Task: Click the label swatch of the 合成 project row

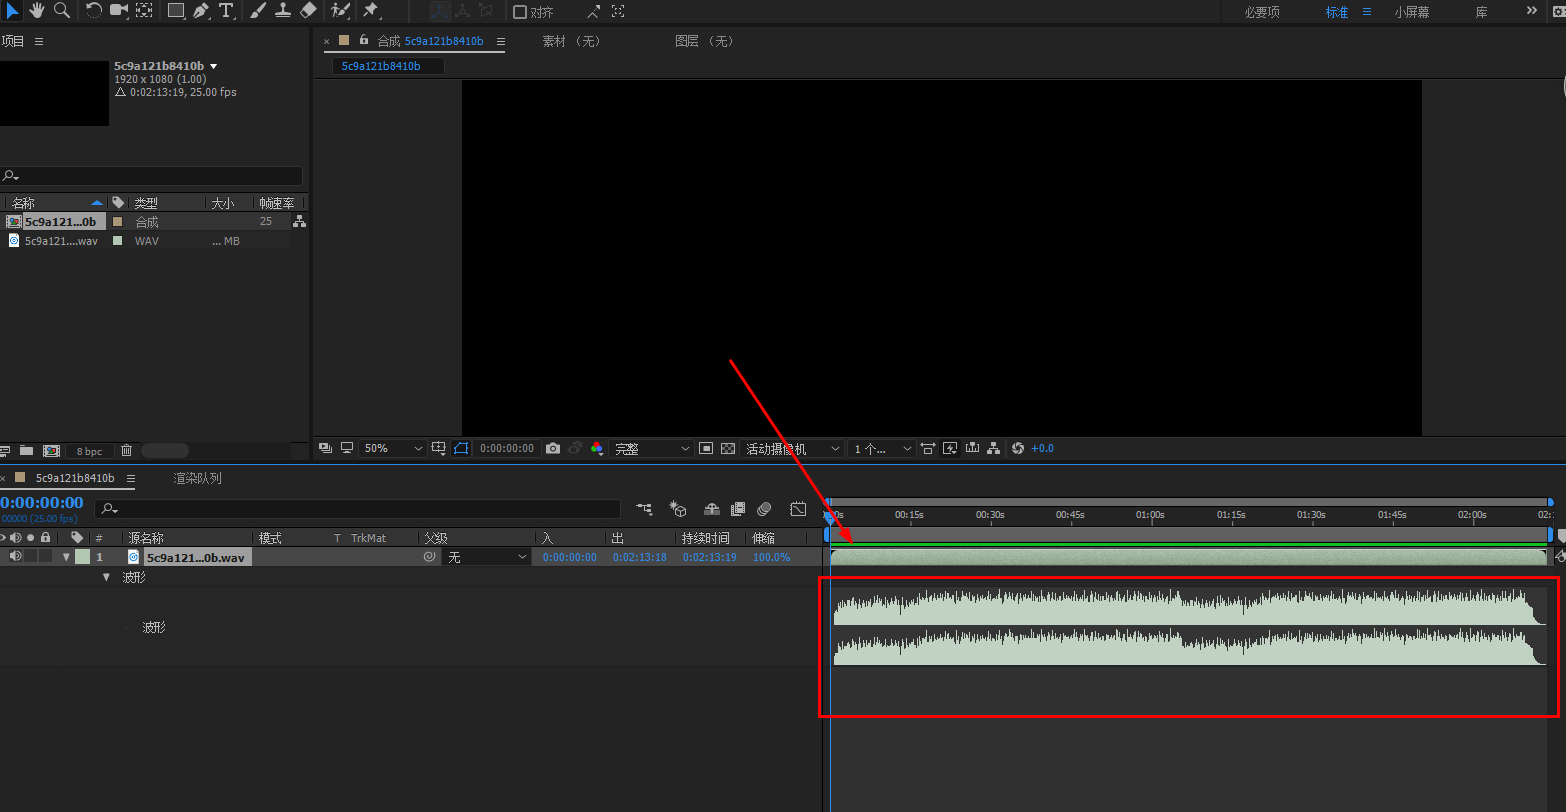Action: 117,222
